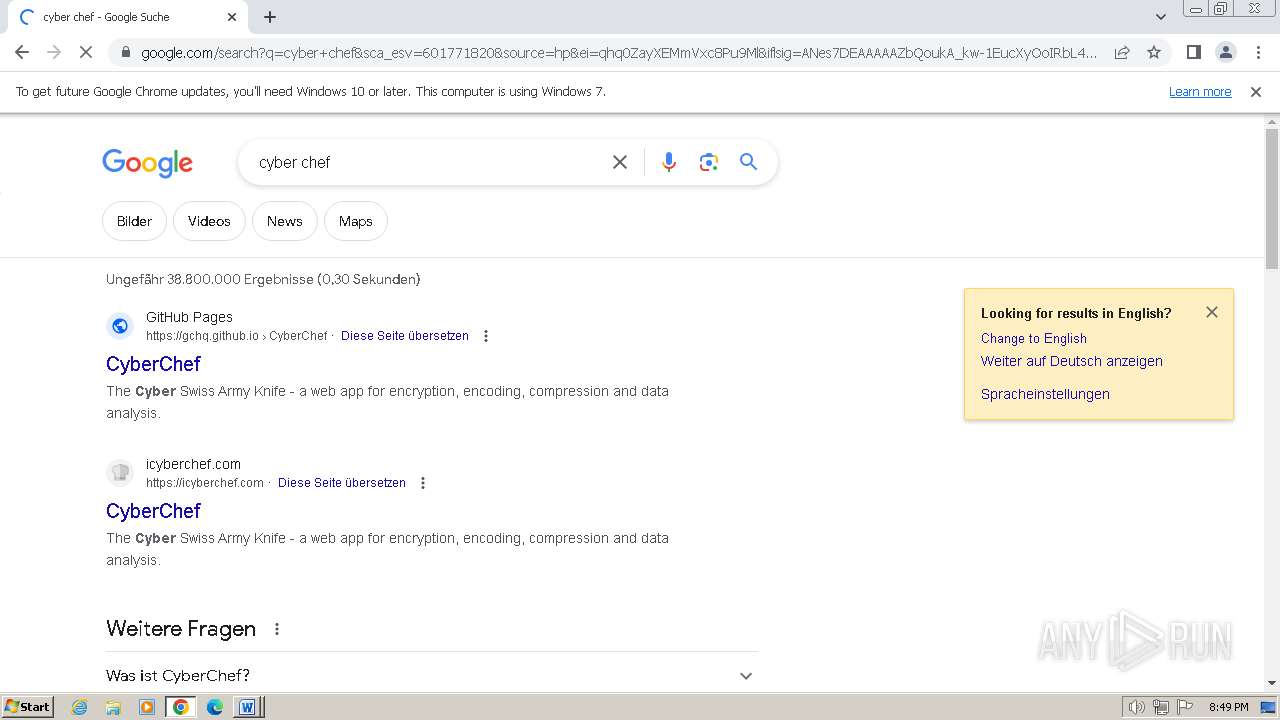The image size is (1280, 720).
Task: Expand 'Was ist CyberChef?' question
Action: pyautogui.click(x=432, y=676)
